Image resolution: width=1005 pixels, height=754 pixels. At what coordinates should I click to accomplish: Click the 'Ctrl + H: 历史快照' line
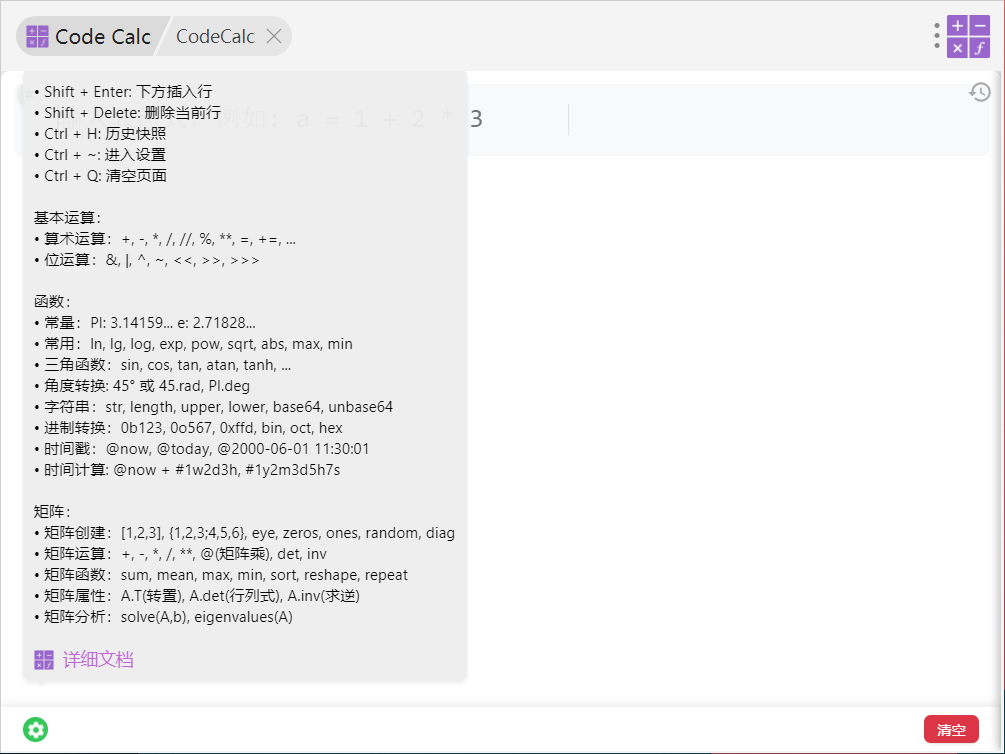(x=100, y=134)
